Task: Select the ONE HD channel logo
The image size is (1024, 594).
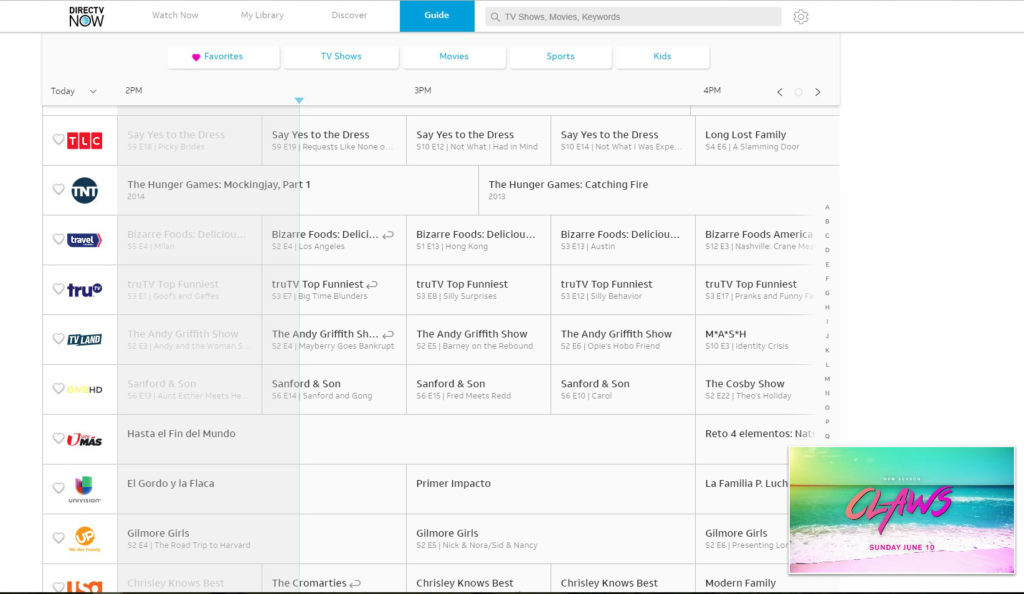Action: click(x=84, y=390)
